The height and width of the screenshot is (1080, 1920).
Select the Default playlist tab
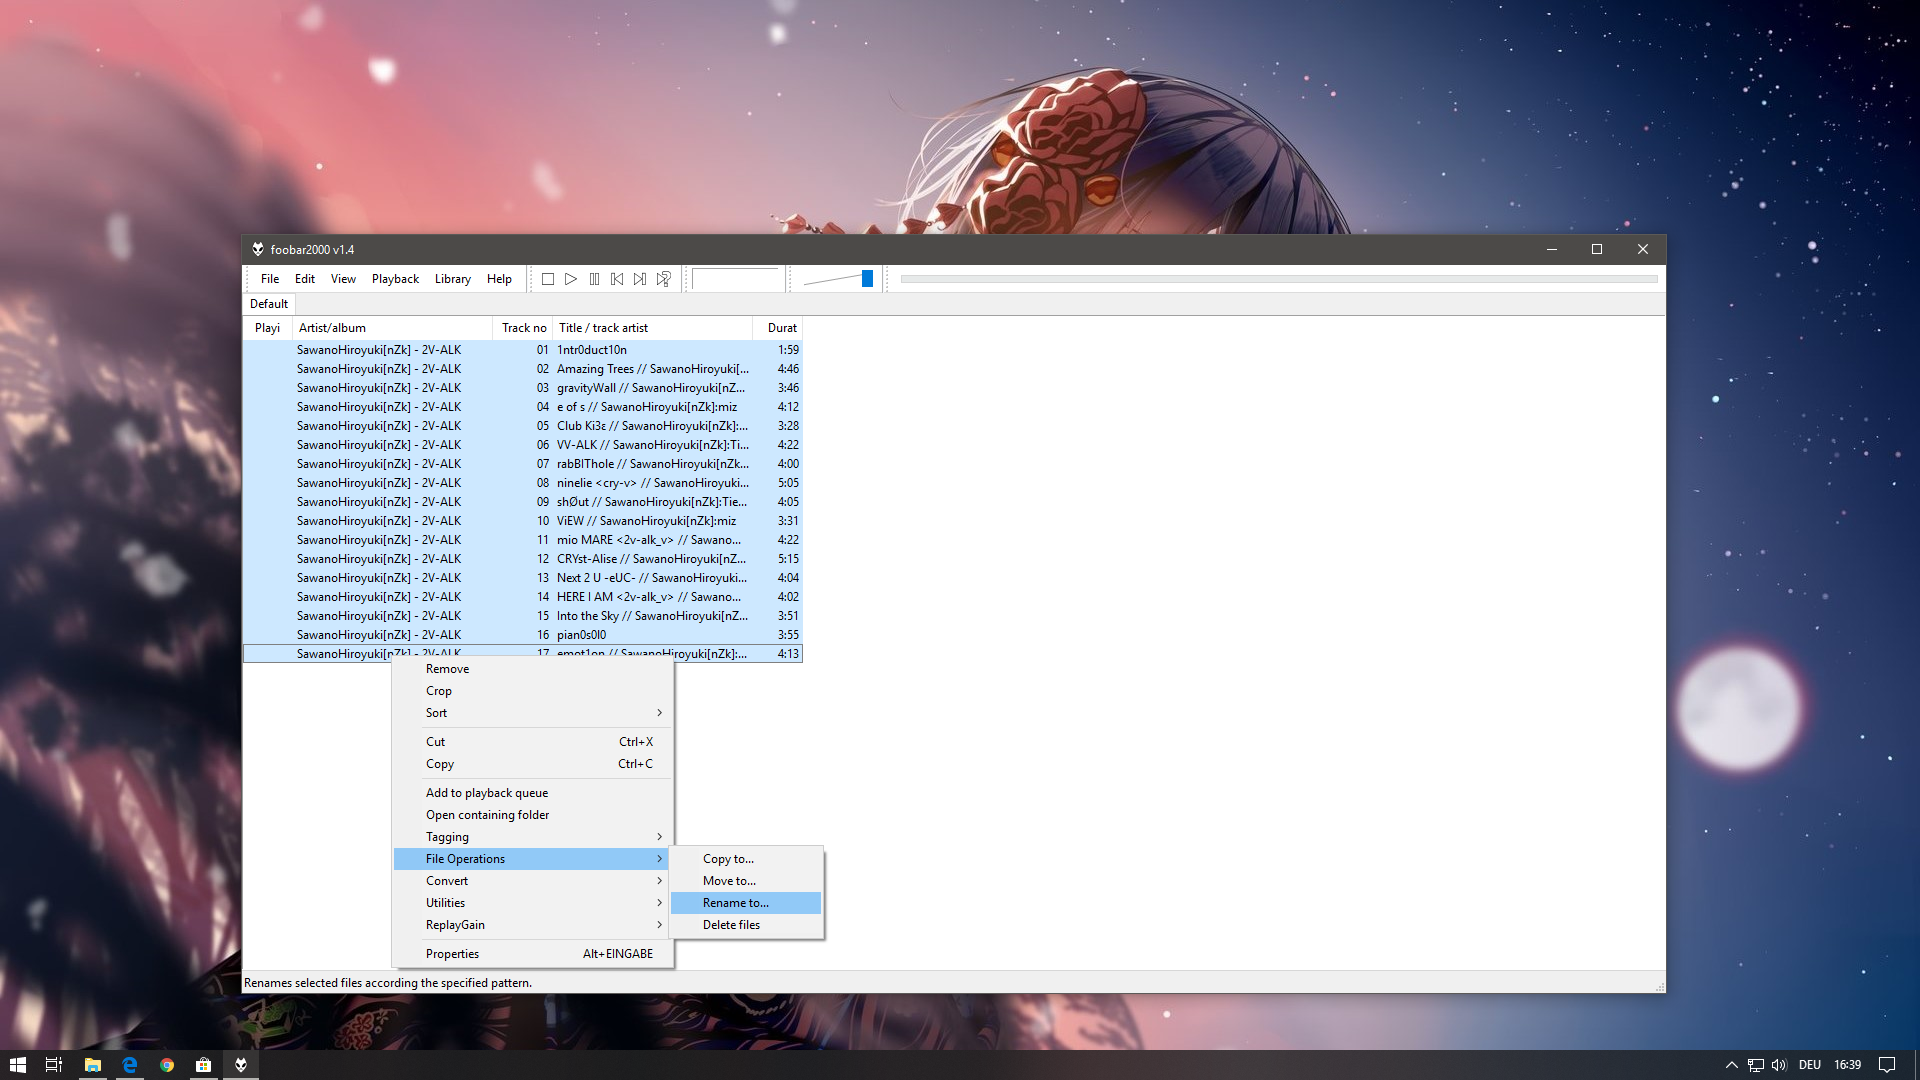click(x=269, y=304)
